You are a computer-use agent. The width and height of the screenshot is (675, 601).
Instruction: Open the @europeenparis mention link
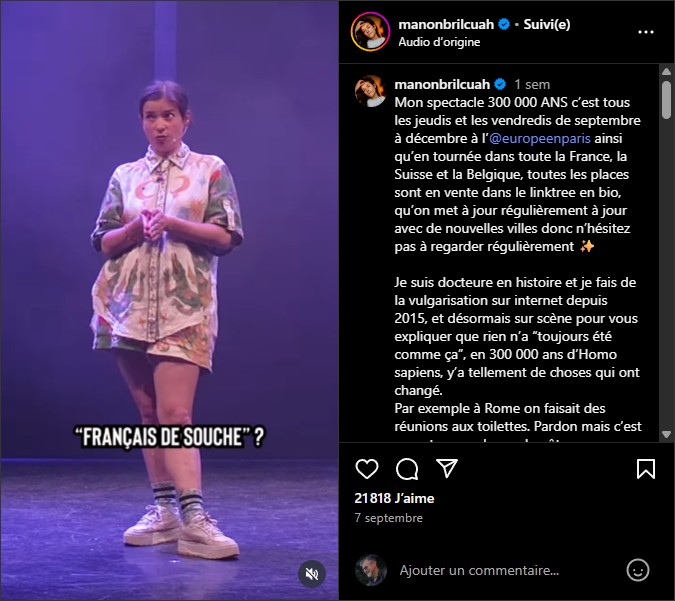tap(540, 138)
